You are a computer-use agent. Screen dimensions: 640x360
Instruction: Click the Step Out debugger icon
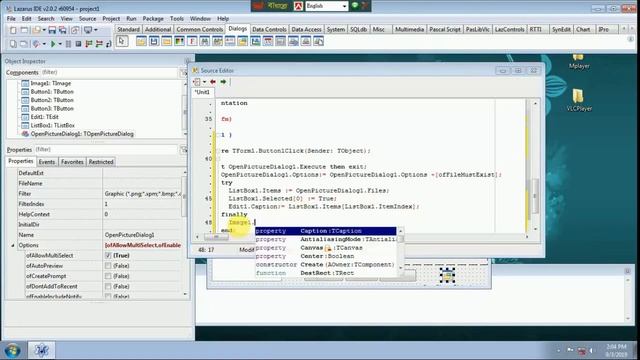pyautogui.click(x=108, y=44)
